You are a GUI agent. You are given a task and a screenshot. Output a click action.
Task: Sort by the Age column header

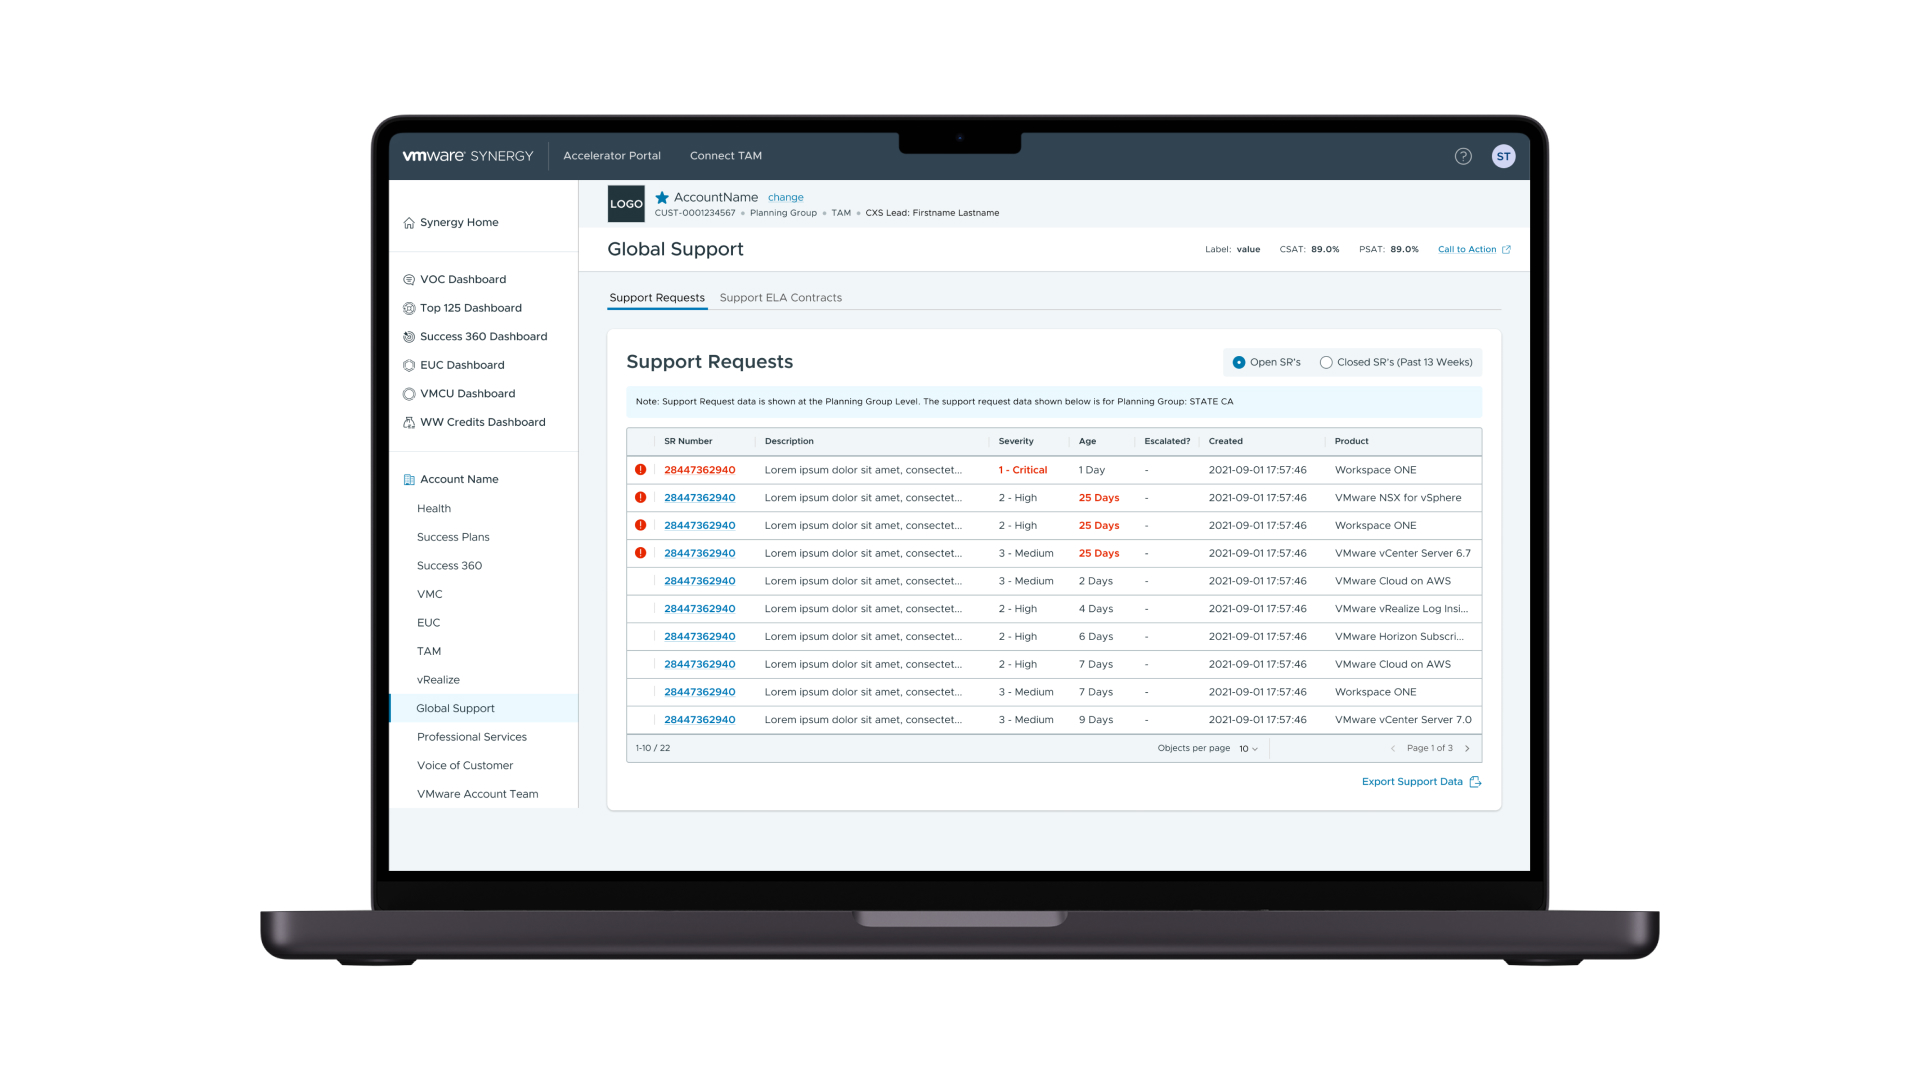pyautogui.click(x=1087, y=441)
